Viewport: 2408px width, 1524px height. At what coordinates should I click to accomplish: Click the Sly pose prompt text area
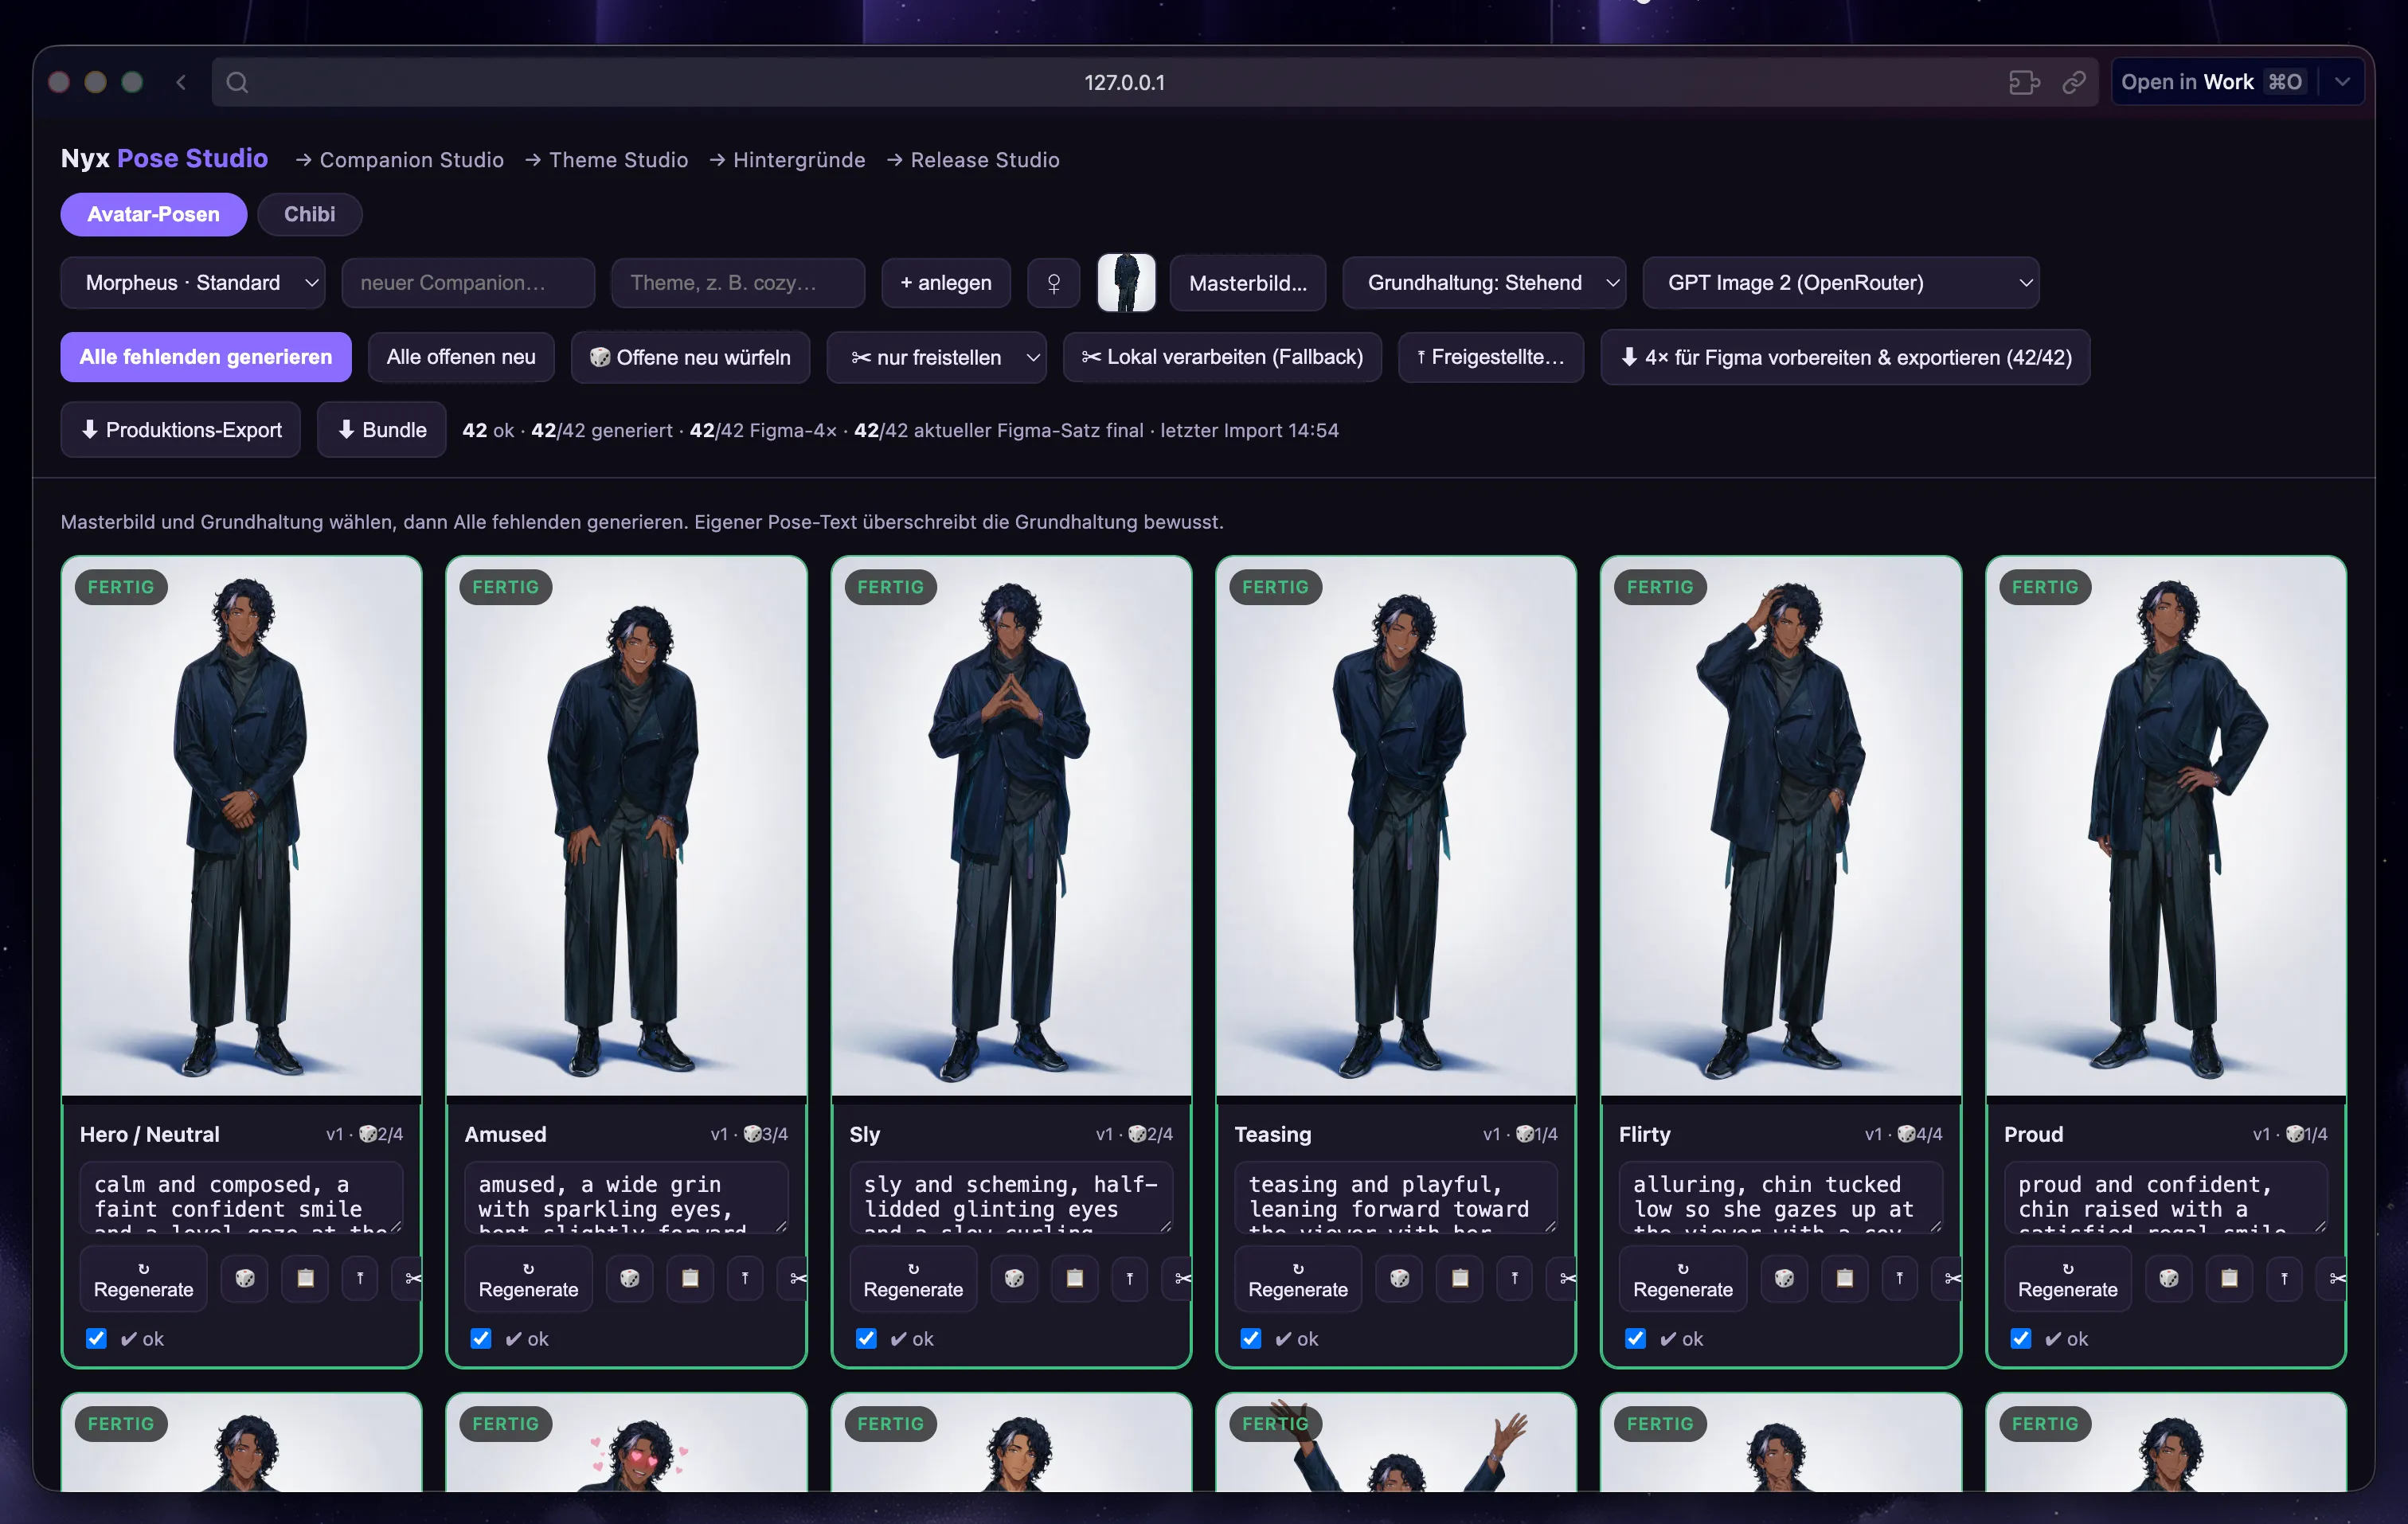coord(1011,1197)
